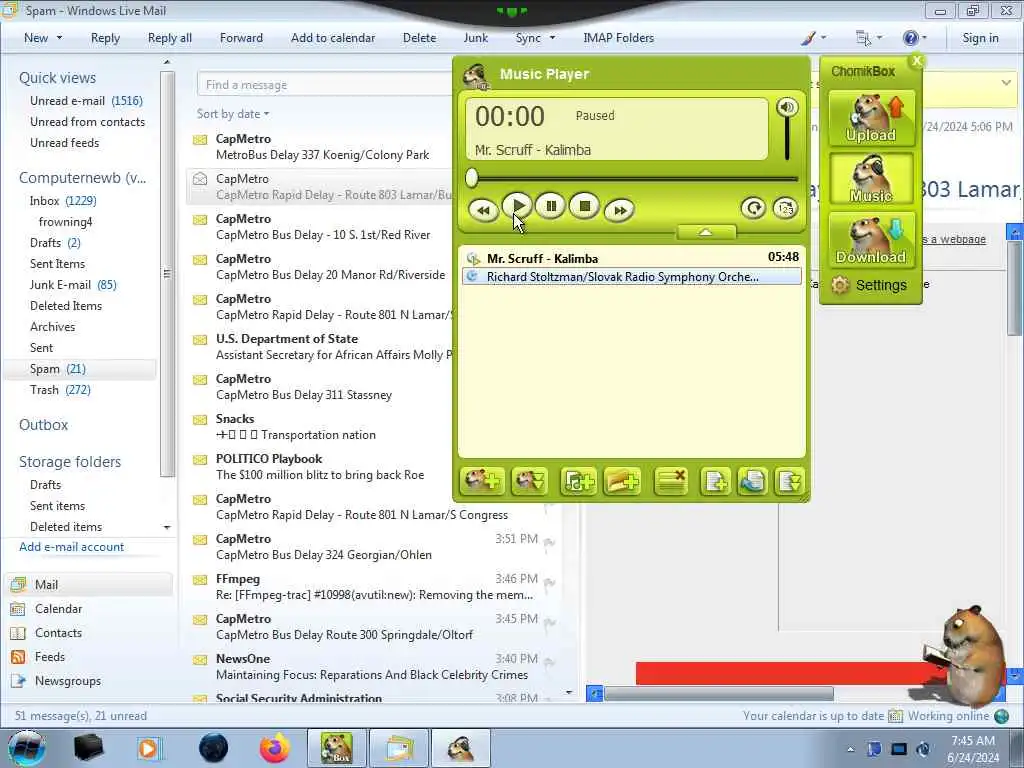Open playlist with blue arrow document icon

click(752, 482)
